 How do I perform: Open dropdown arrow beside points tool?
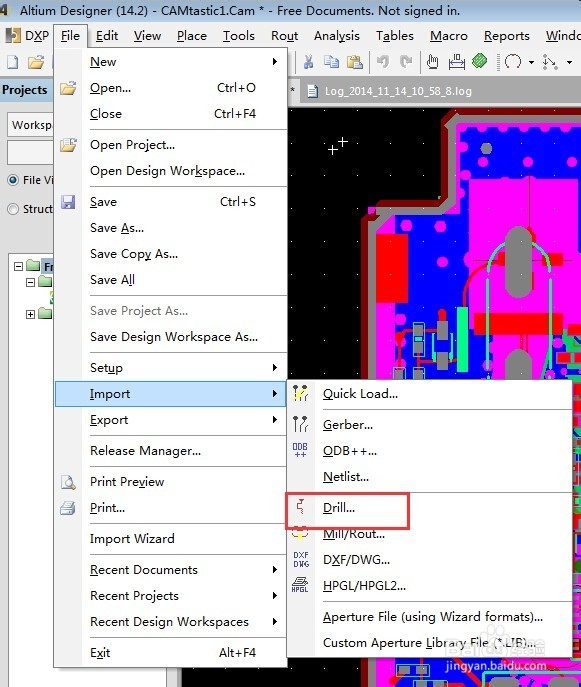(x=569, y=63)
